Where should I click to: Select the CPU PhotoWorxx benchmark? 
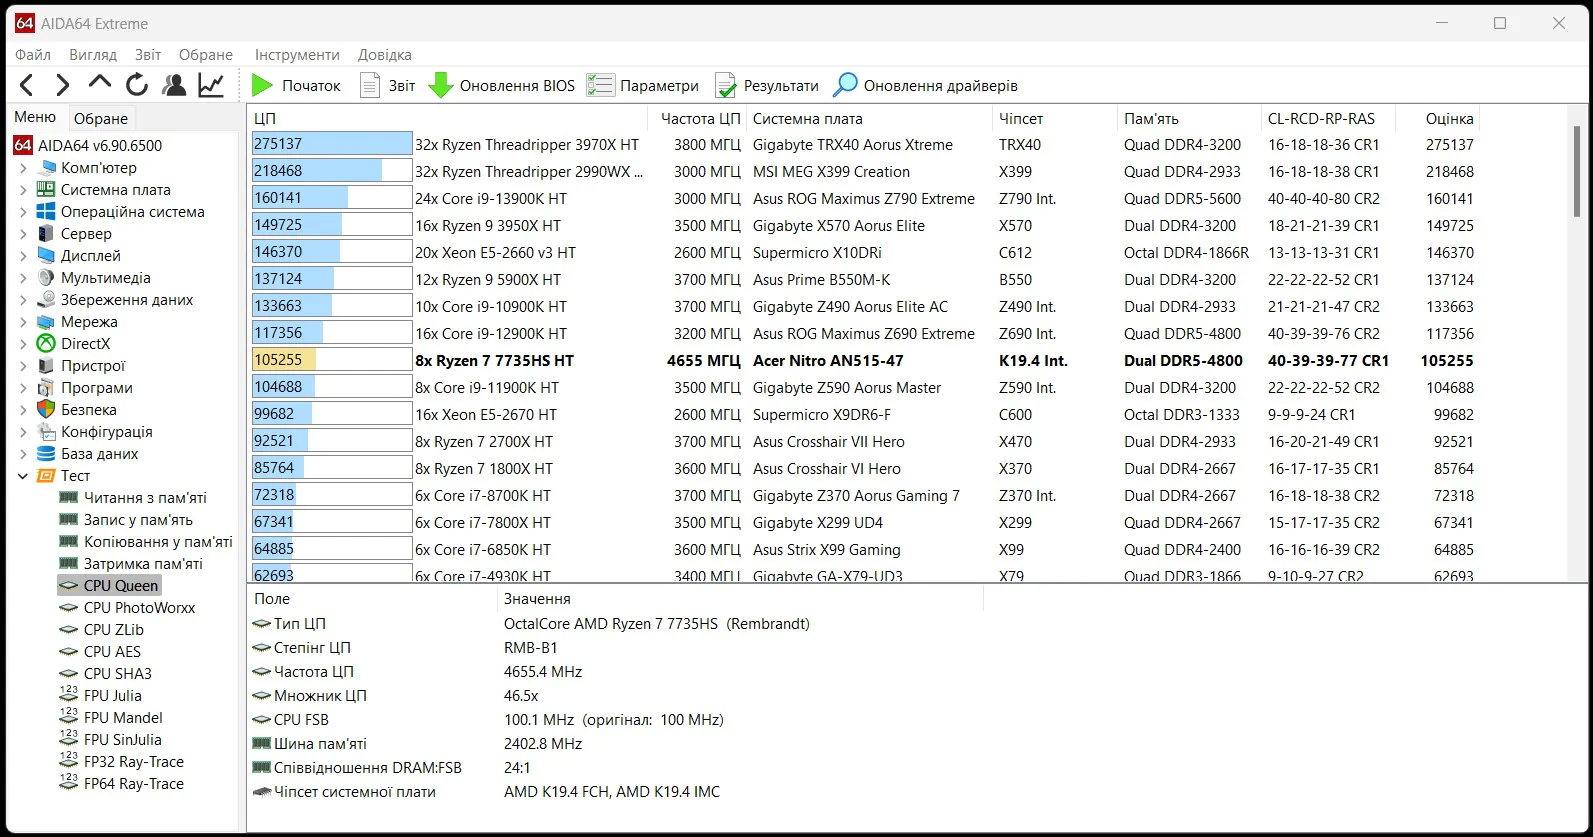pyautogui.click(x=127, y=608)
